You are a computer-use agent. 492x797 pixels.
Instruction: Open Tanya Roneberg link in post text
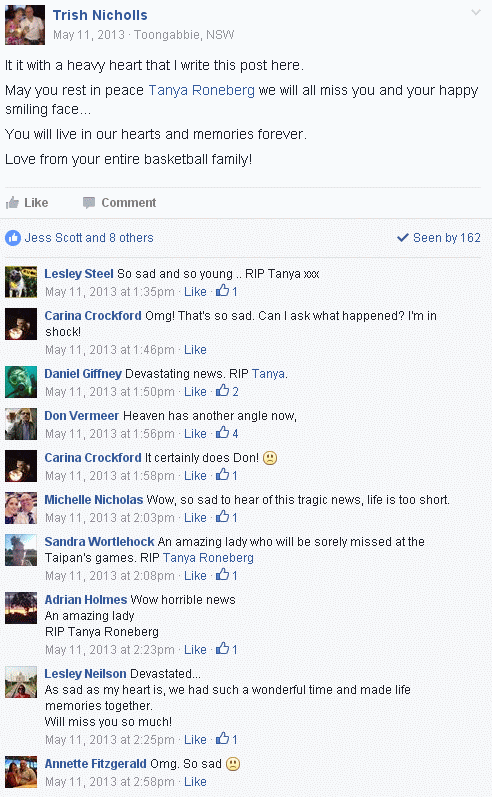[201, 90]
